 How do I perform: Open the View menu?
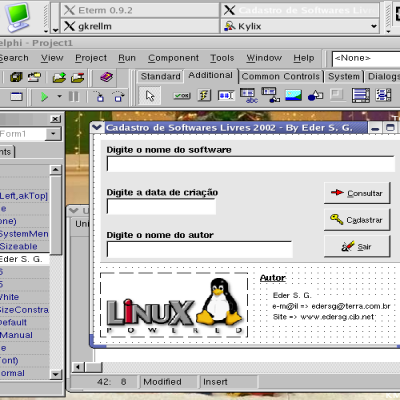click(x=52, y=58)
